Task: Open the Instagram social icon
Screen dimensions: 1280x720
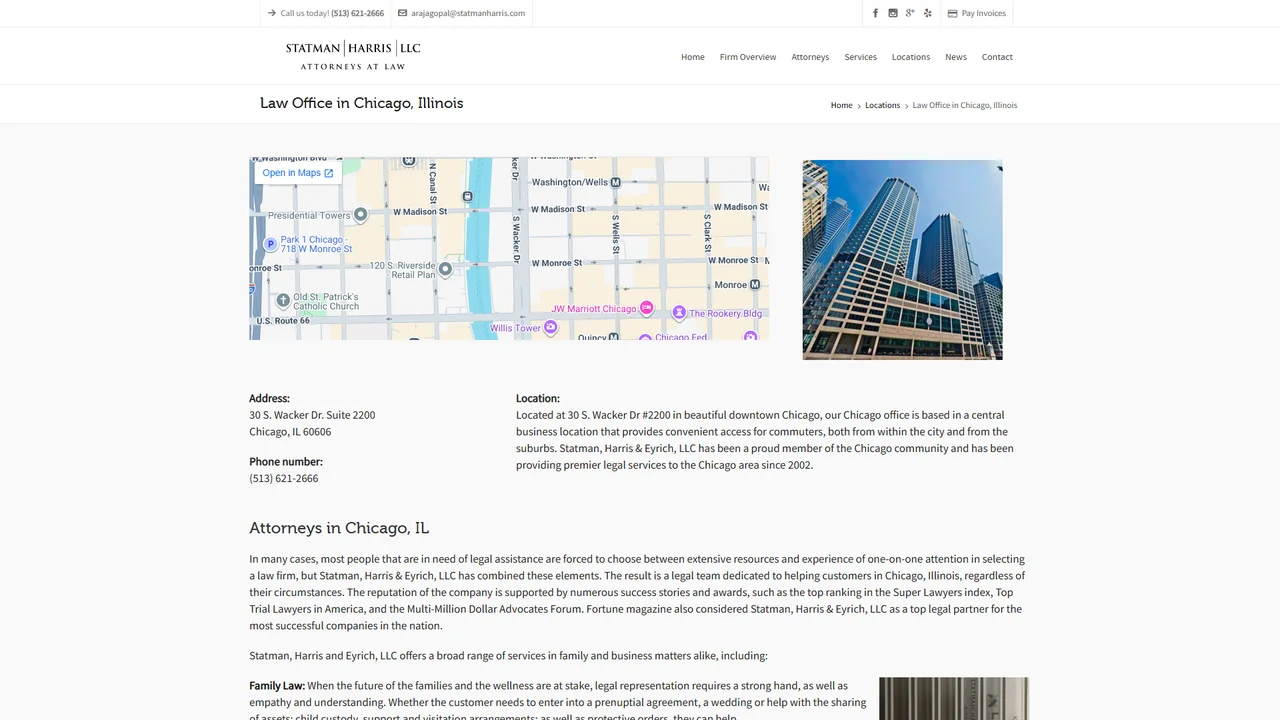Action: point(893,13)
